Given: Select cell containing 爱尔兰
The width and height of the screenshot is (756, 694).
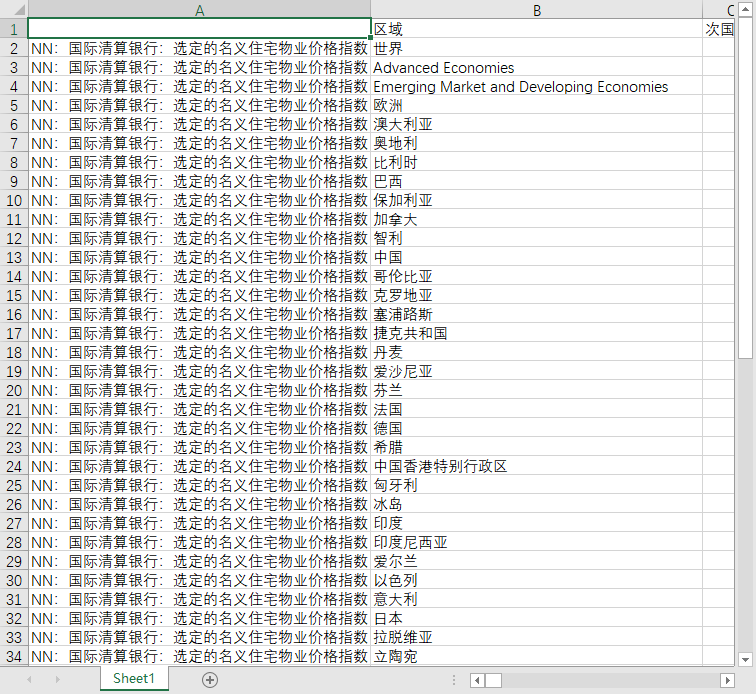Looking at the screenshot, I should click(537, 561).
